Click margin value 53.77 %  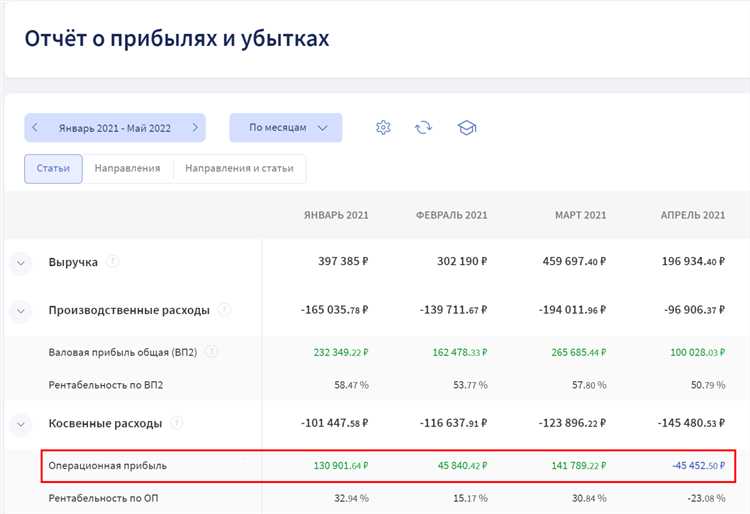471,385
